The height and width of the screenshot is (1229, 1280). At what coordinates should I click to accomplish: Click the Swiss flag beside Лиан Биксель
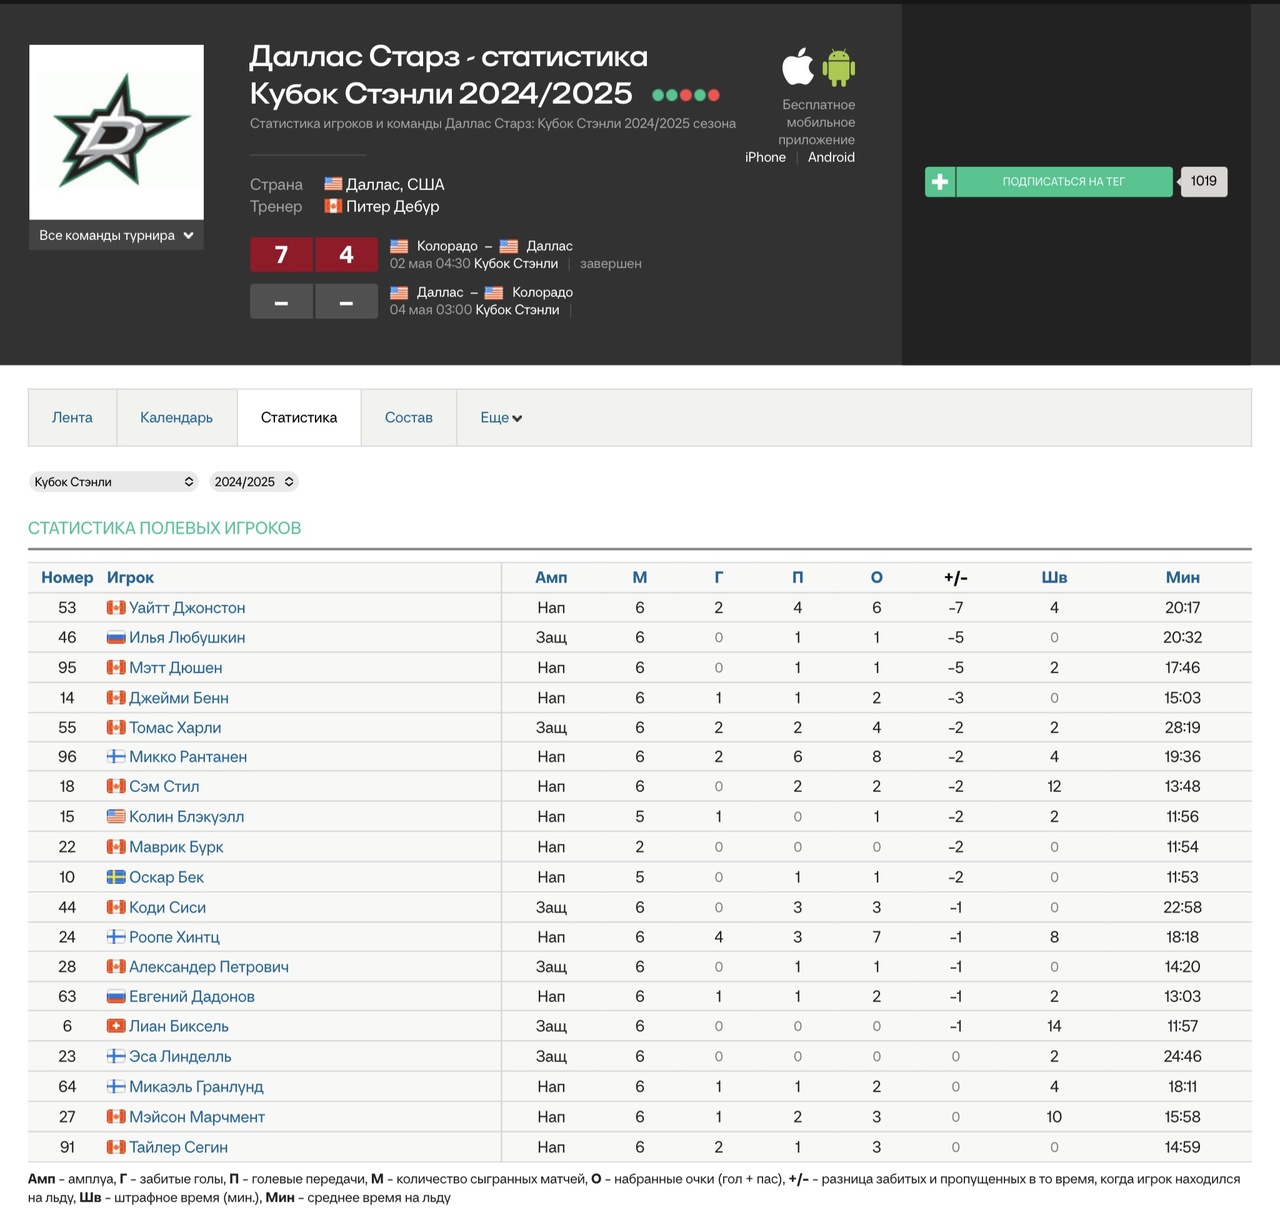pos(116,1026)
